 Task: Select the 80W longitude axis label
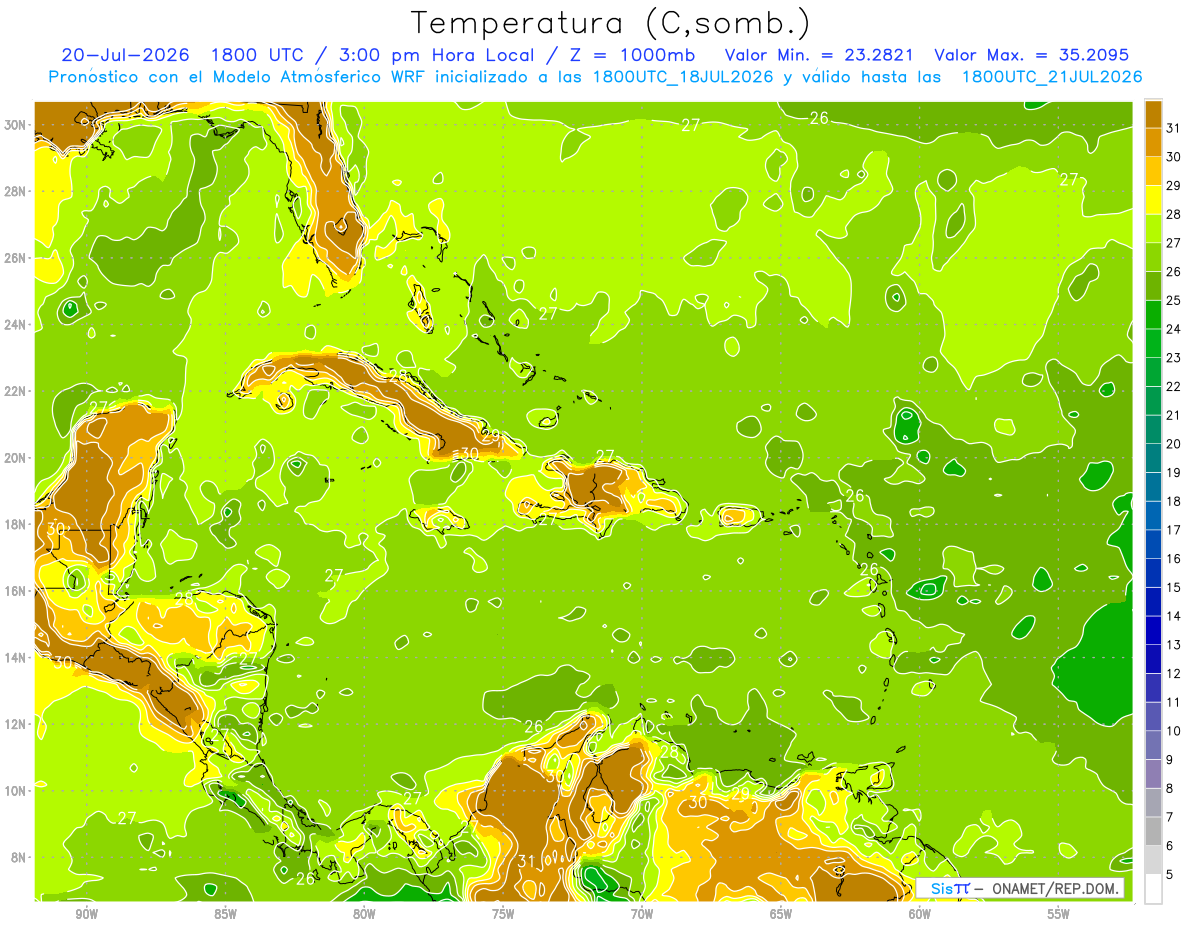[364, 913]
